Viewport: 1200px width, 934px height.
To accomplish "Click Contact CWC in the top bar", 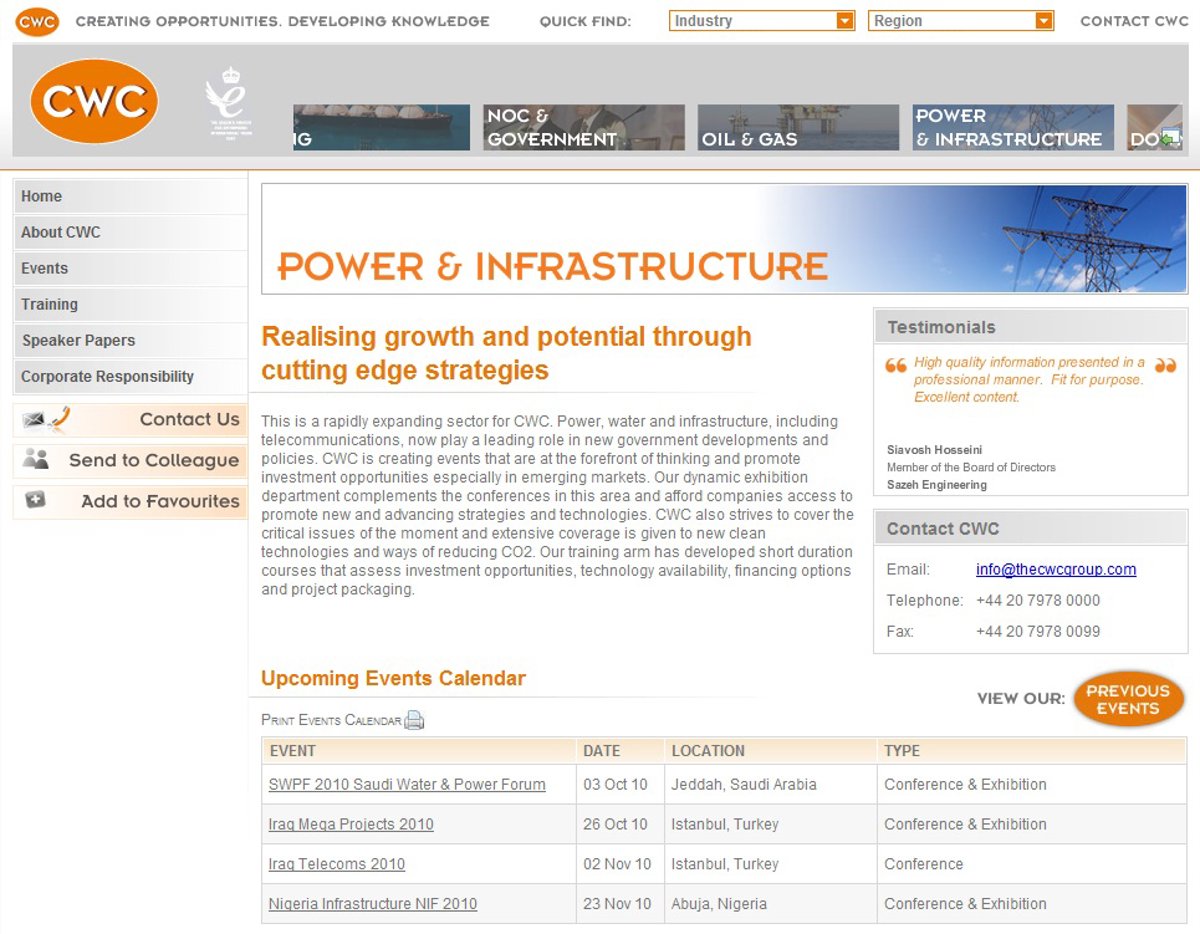I will [1134, 21].
